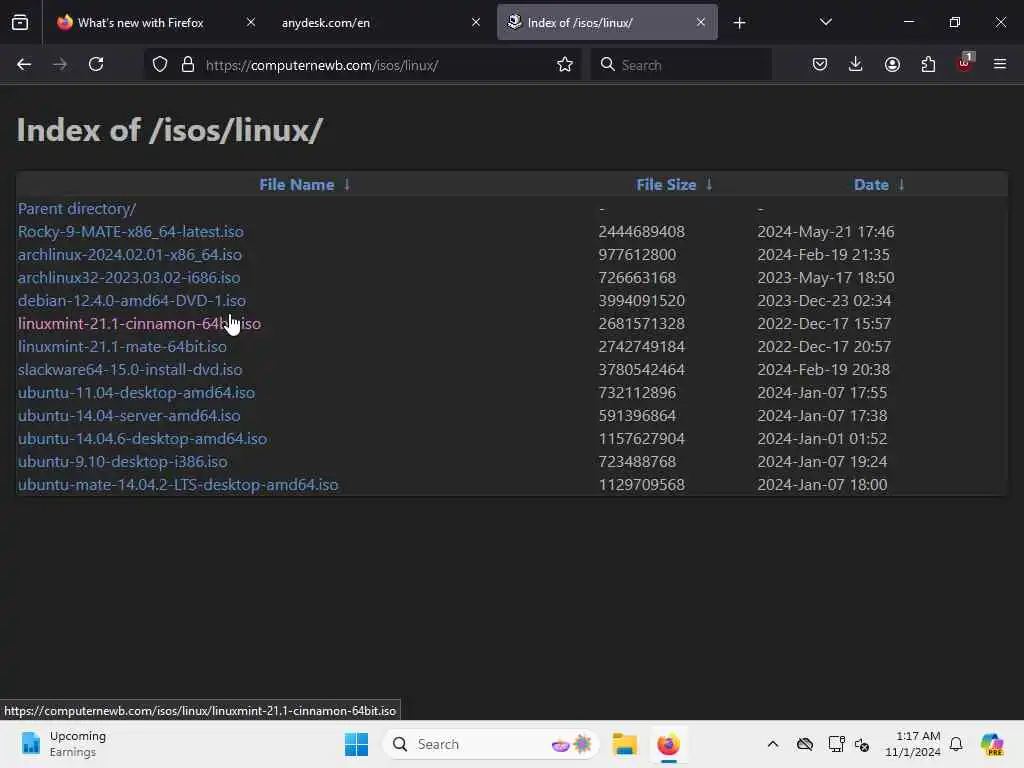This screenshot has height=768, width=1024.
Task: Sort listing by File Name header
Action: (x=296, y=185)
